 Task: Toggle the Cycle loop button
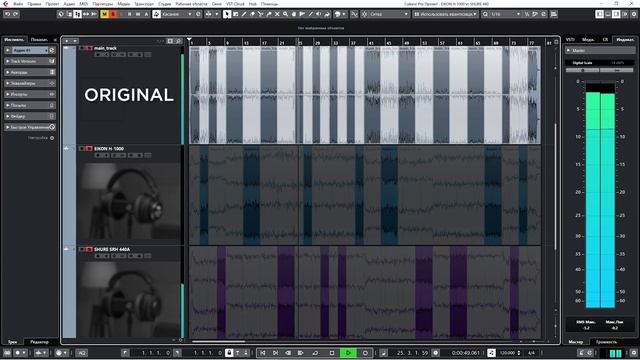pyautogui.click(x=315, y=353)
